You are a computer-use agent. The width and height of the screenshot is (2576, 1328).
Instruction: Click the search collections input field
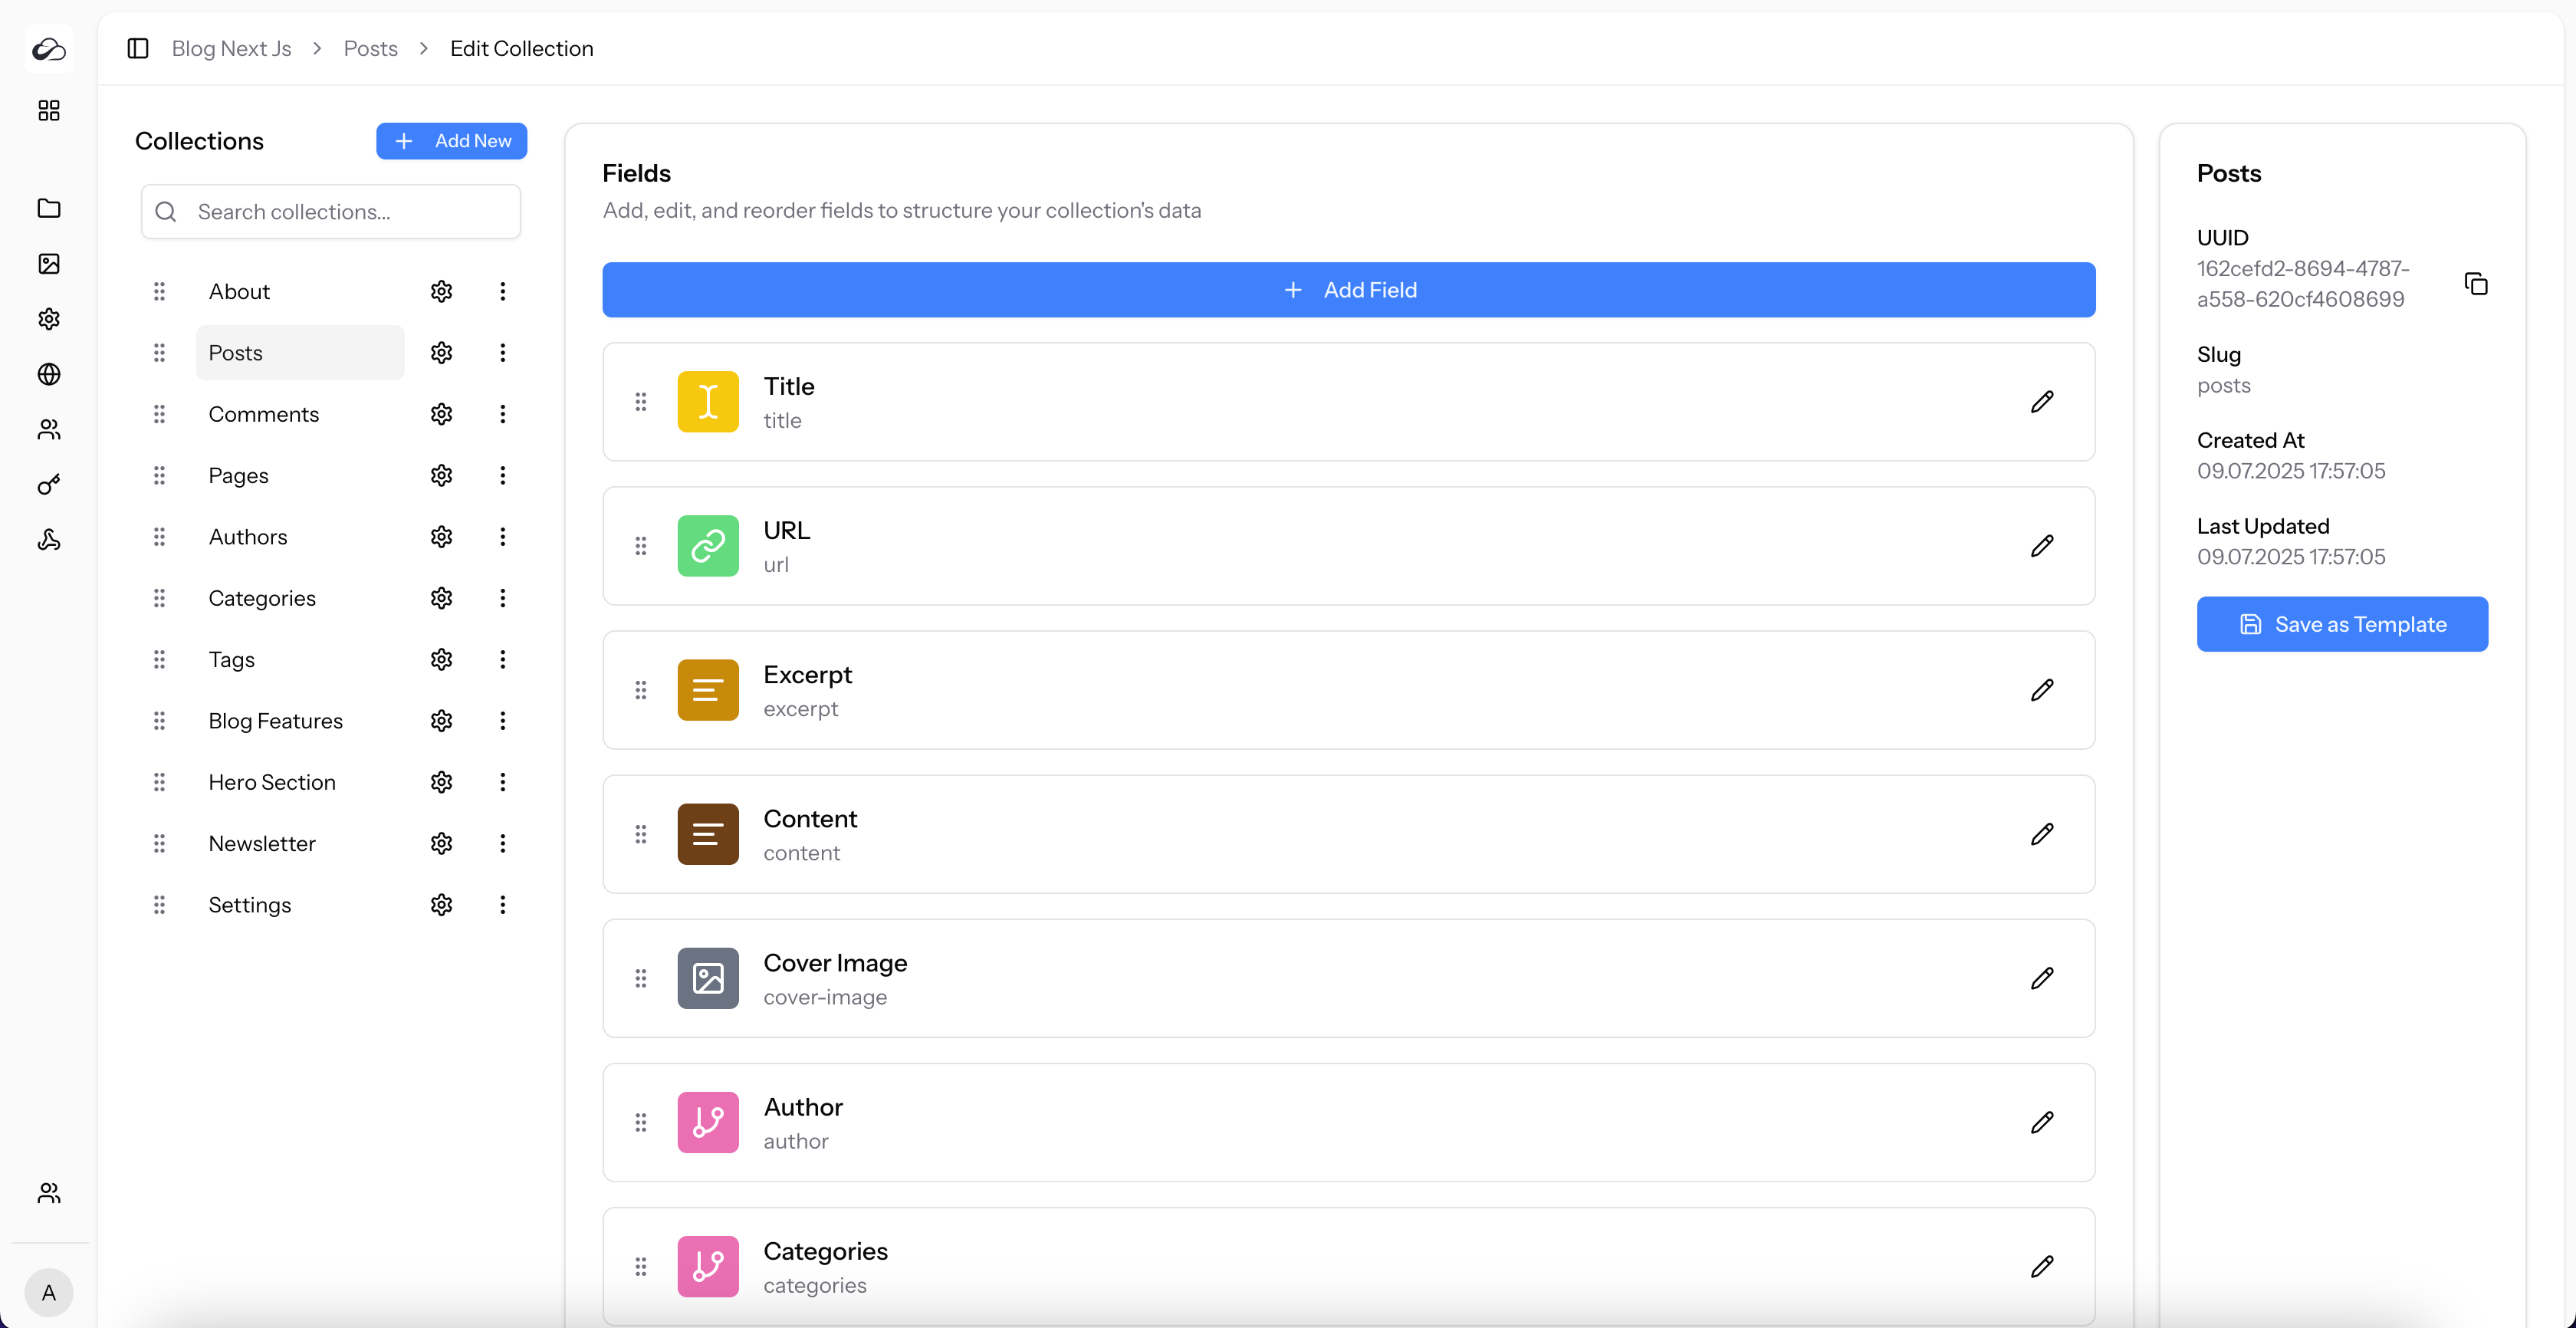330,211
